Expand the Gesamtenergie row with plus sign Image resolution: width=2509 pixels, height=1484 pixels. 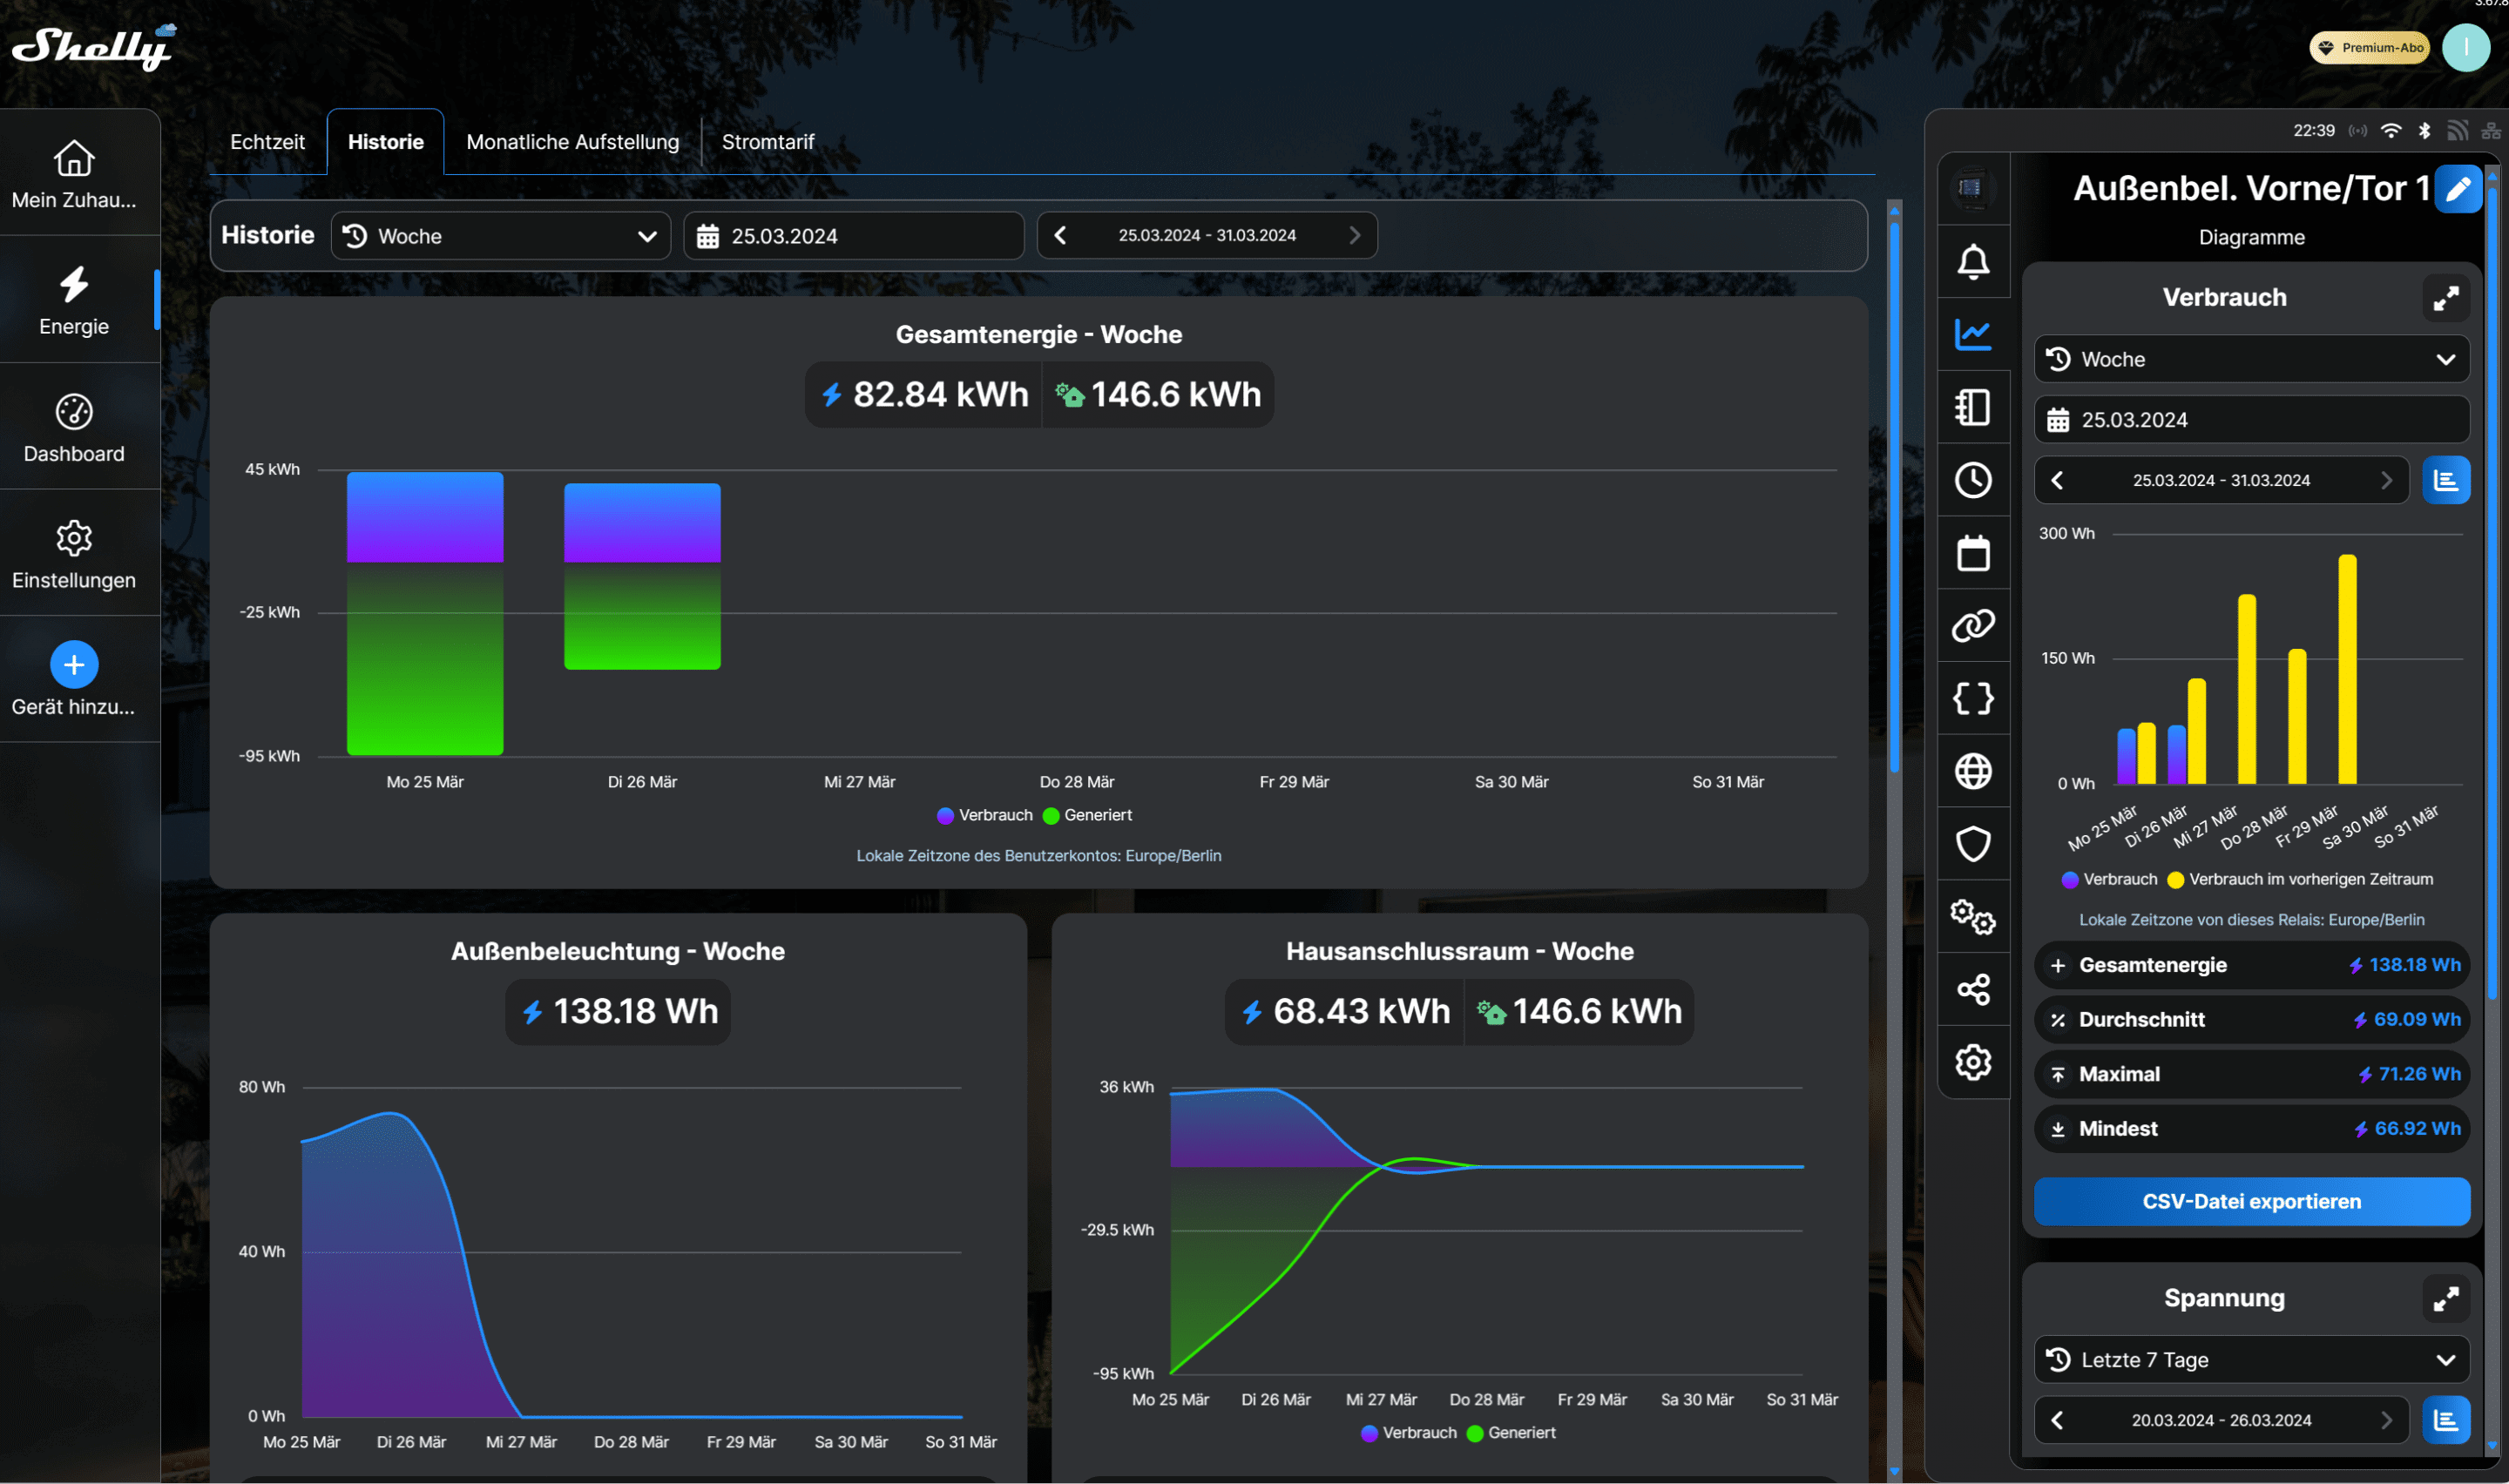(x=2057, y=965)
